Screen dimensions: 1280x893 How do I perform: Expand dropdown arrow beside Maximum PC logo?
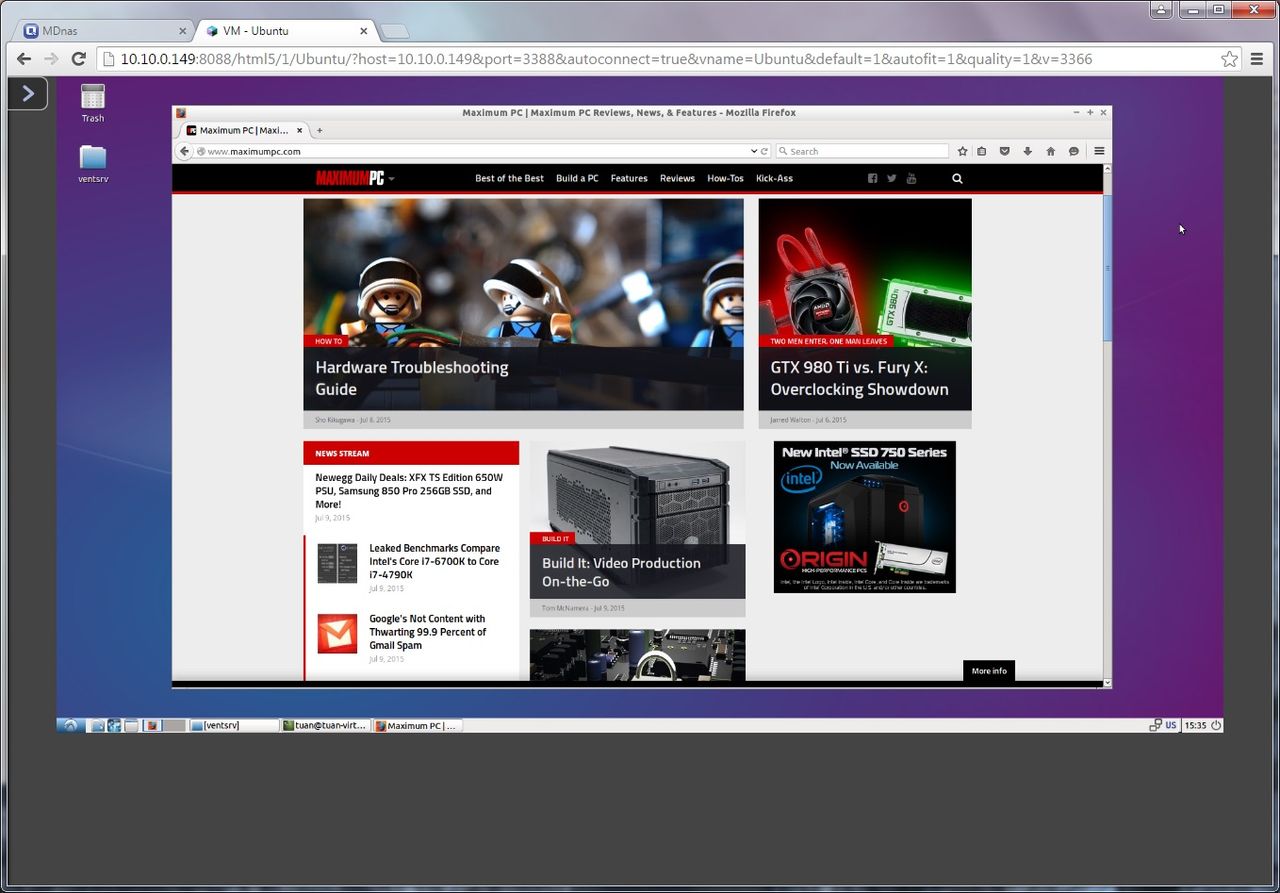(x=392, y=179)
